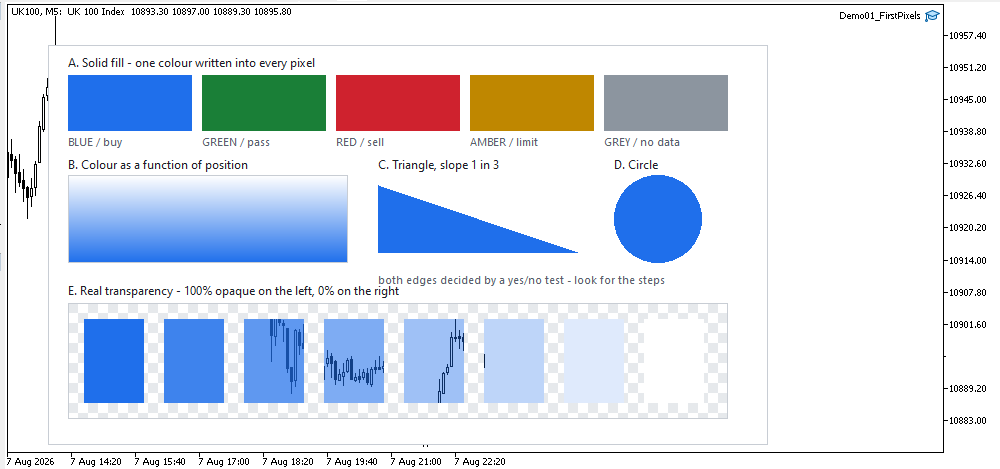Image resolution: width=1000 pixels, height=469 pixels.
Task: Click price 10901.60 on the price scale
Action: (968, 325)
